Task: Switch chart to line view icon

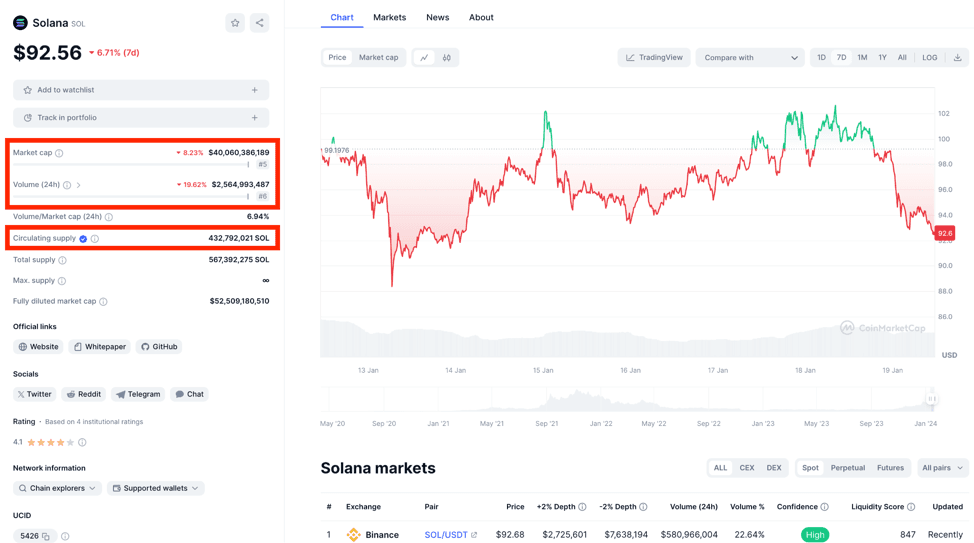Action: click(424, 58)
